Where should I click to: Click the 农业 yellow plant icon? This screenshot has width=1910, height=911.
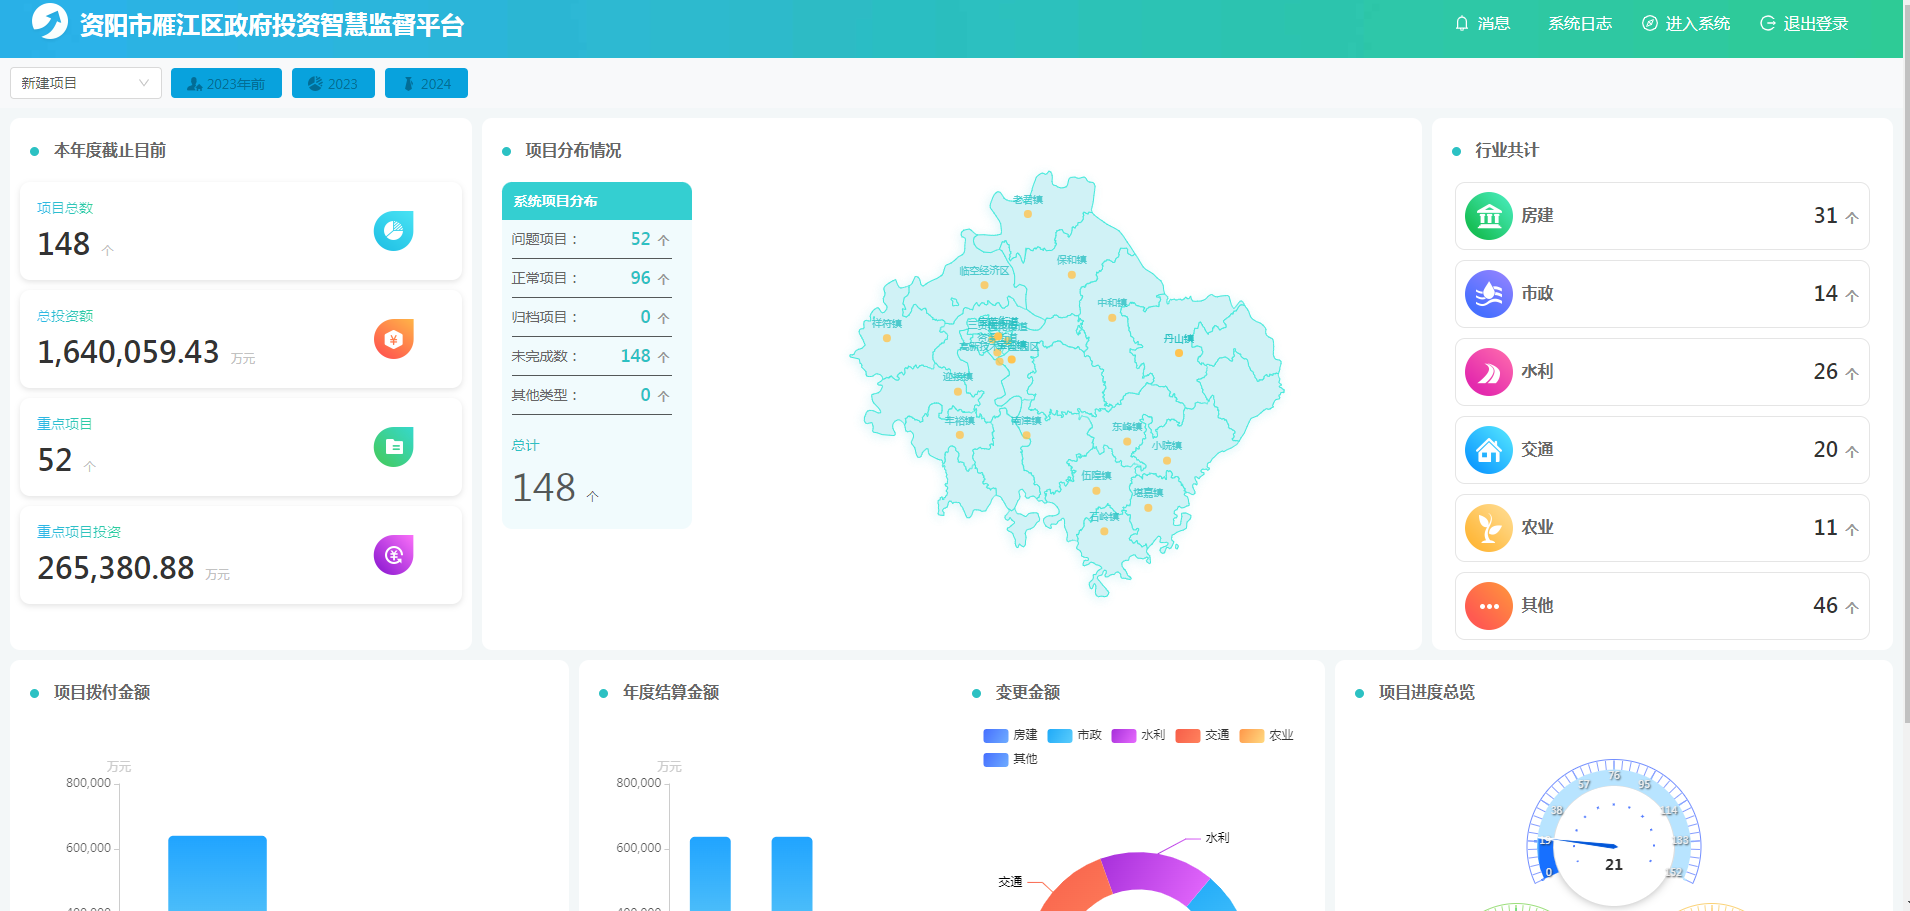[x=1489, y=528]
